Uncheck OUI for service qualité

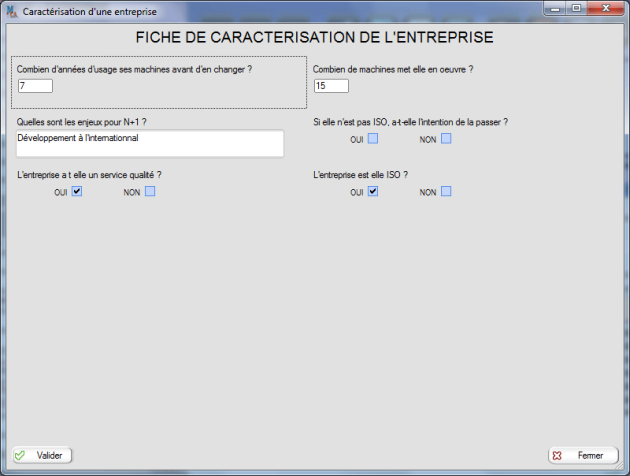pyautogui.click(x=76, y=191)
